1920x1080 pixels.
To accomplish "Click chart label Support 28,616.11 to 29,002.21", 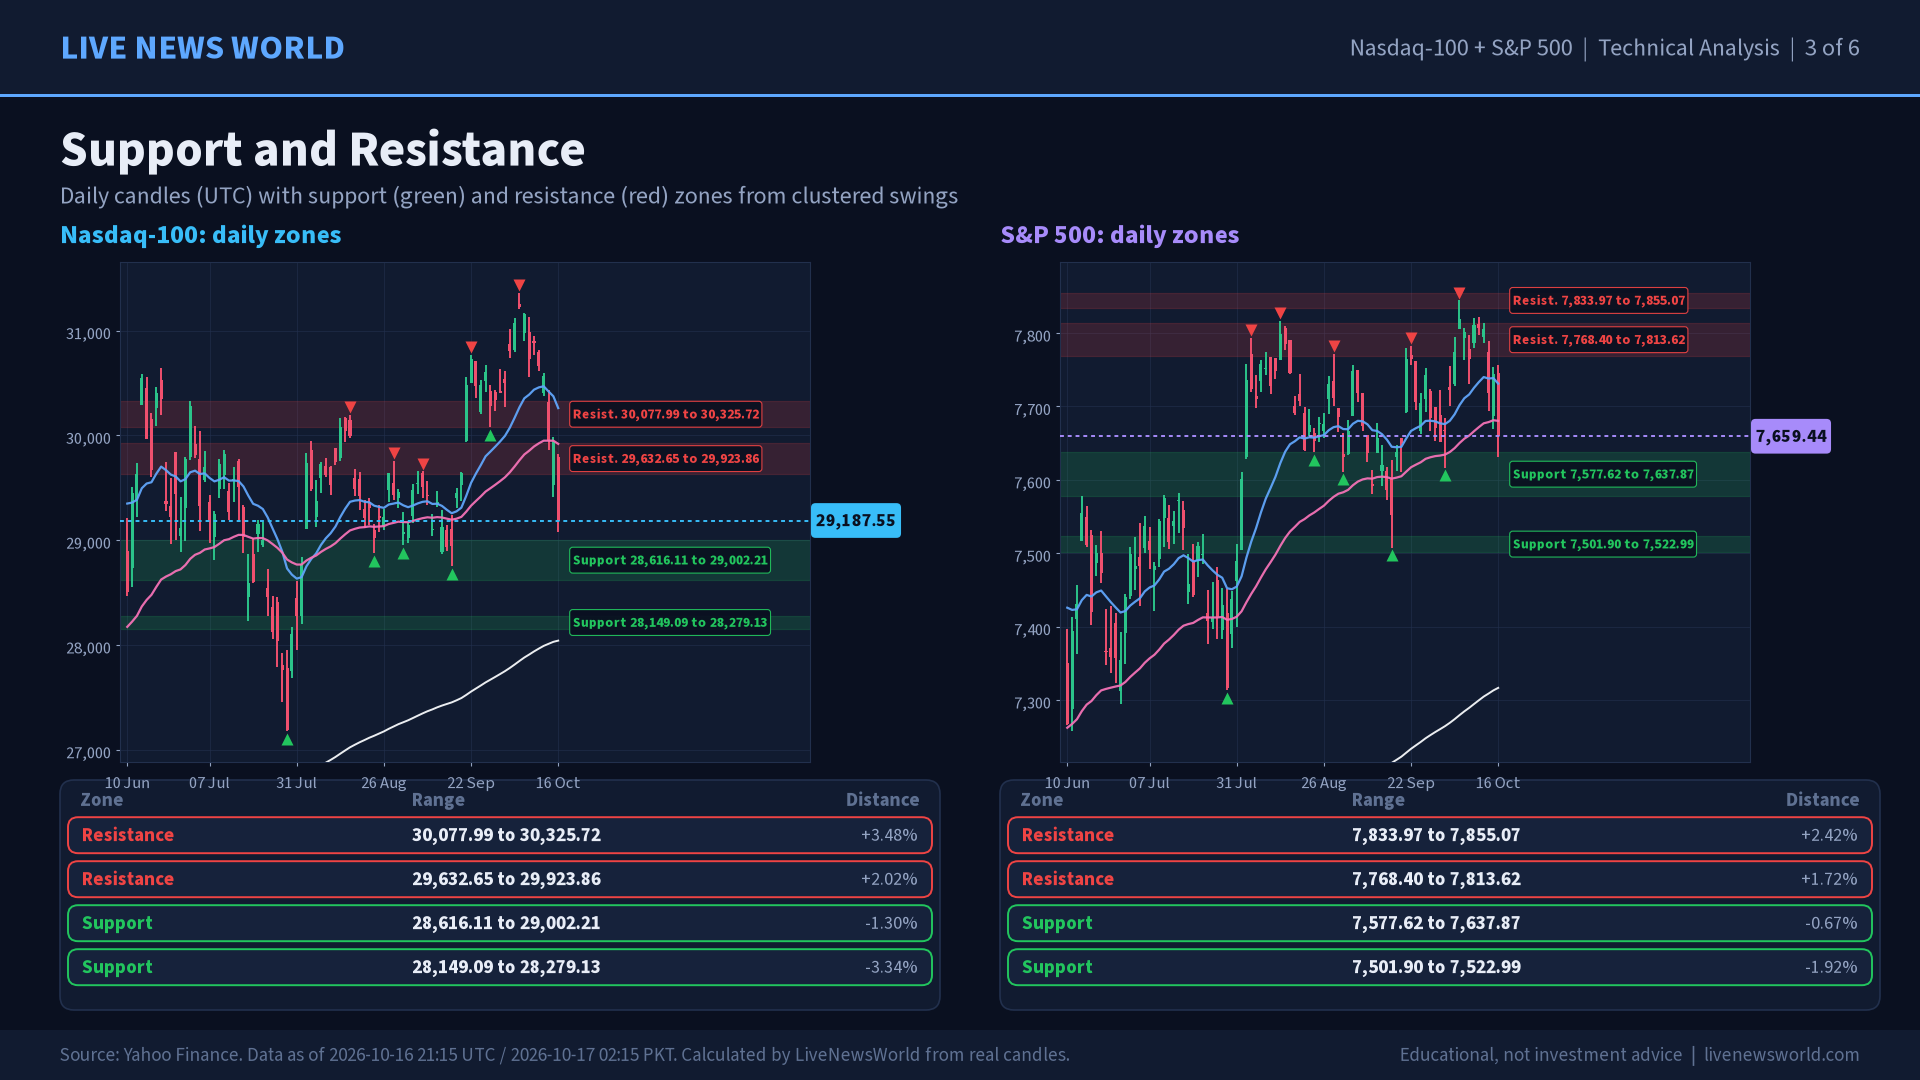I will point(670,560).
